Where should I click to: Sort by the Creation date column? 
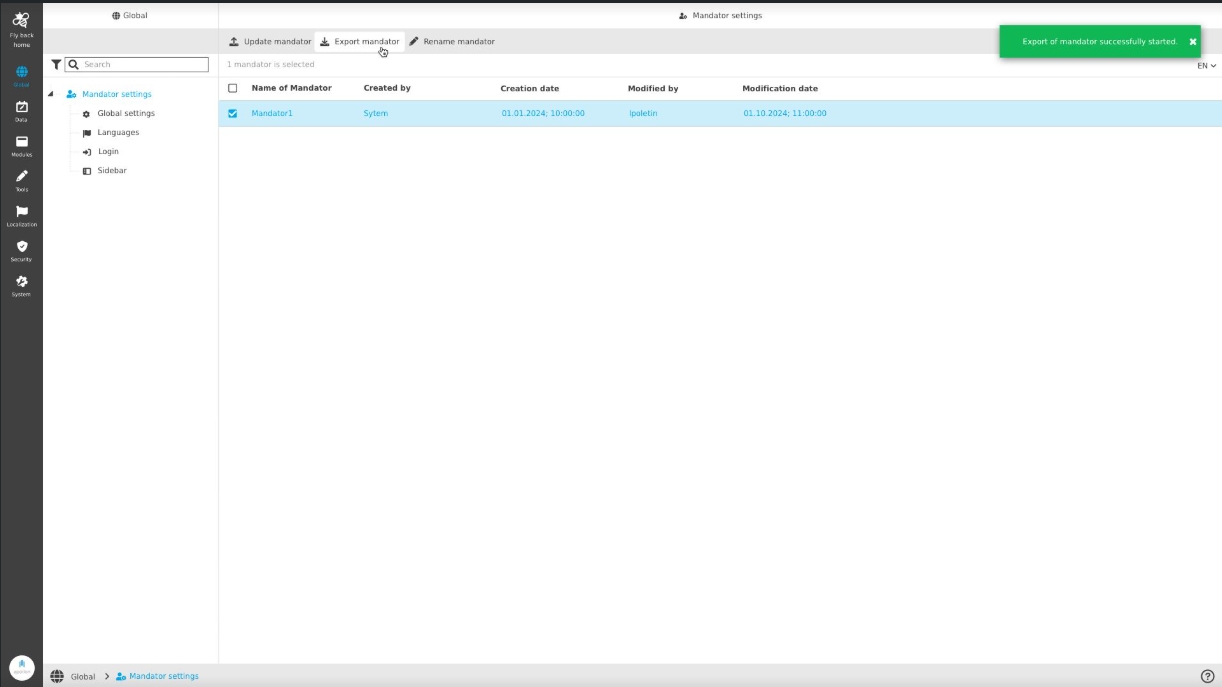point(530,88)
